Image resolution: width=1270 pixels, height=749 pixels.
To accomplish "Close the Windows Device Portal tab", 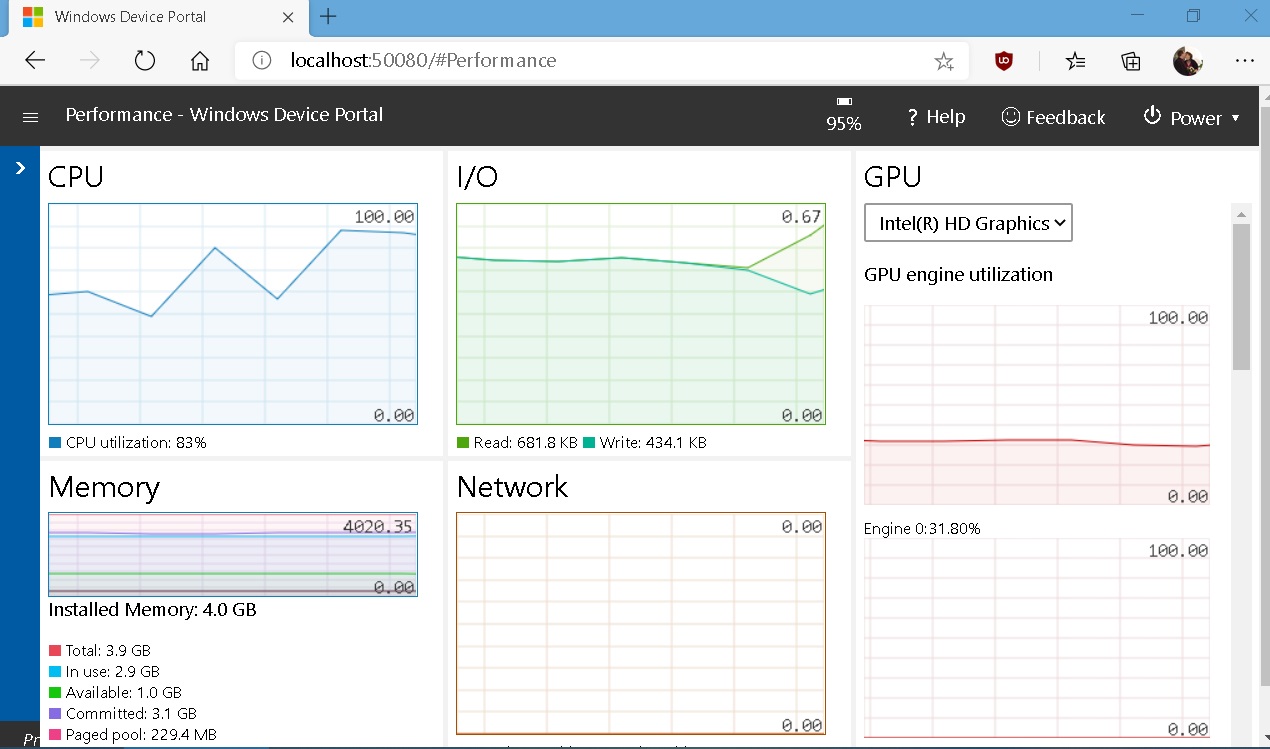I will tap(288, 17).
